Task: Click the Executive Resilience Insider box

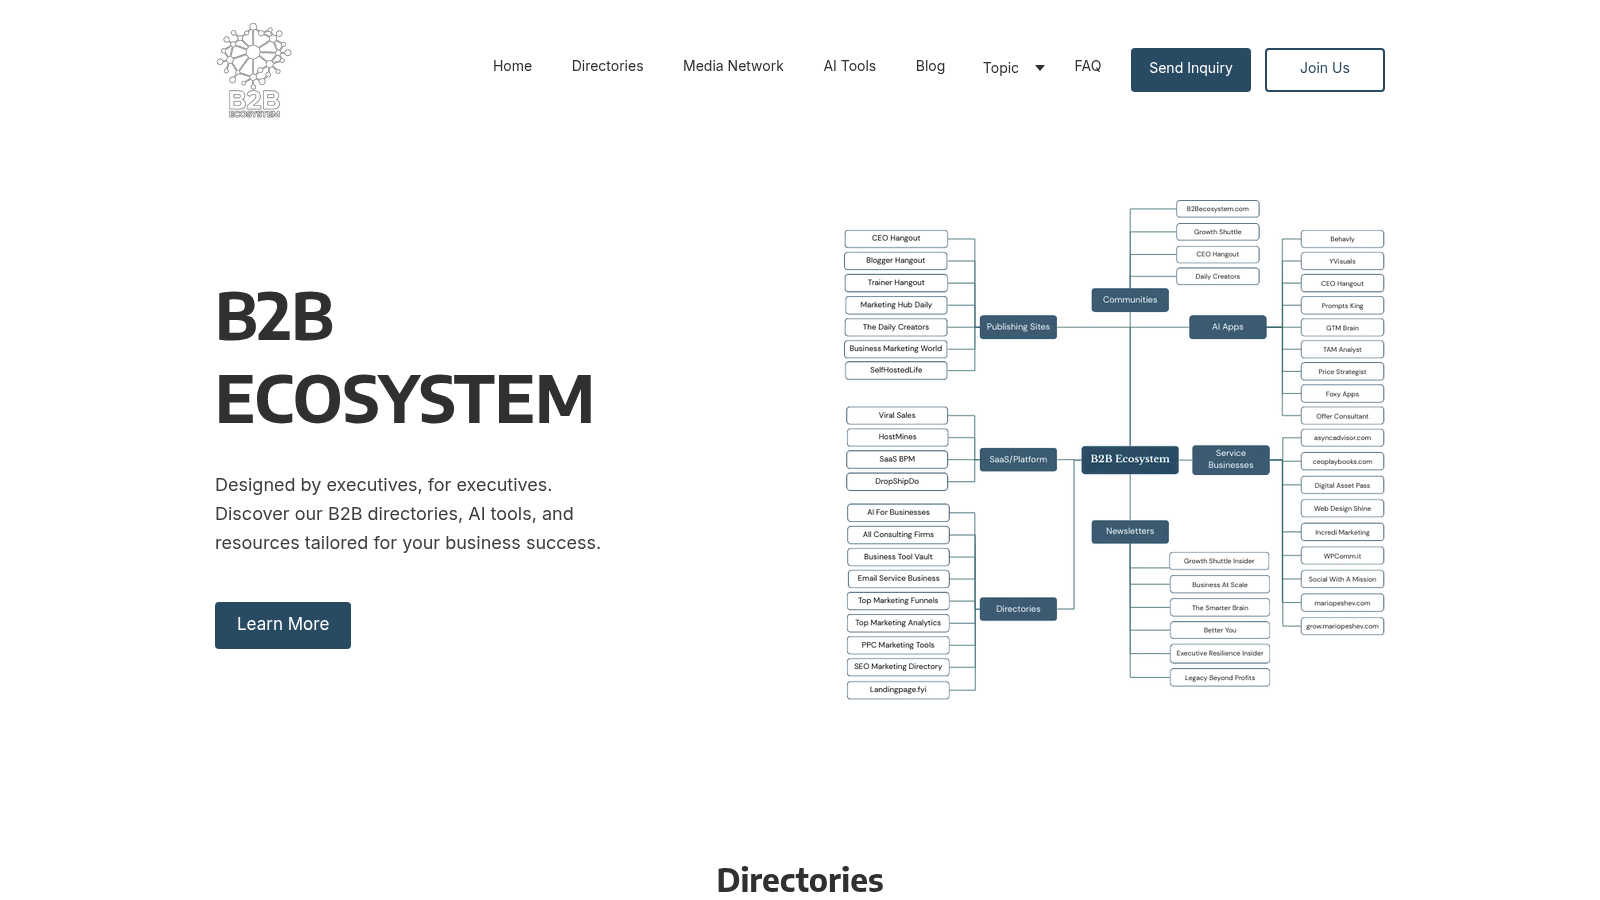Action: tap(1219, 653)
